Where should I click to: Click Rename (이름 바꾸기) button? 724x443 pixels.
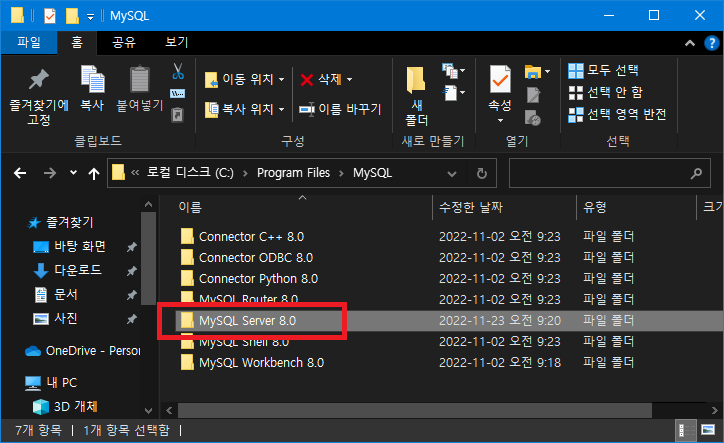coord(340,109)
